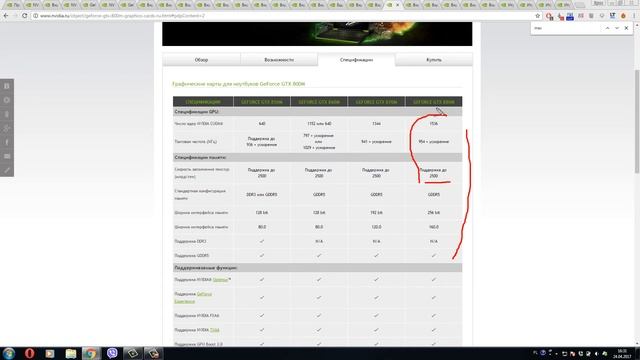The width and height of the screenshot is (640, 360).
Task: Click the GeForce GTX 850M column header
Action: click(262, 102)
